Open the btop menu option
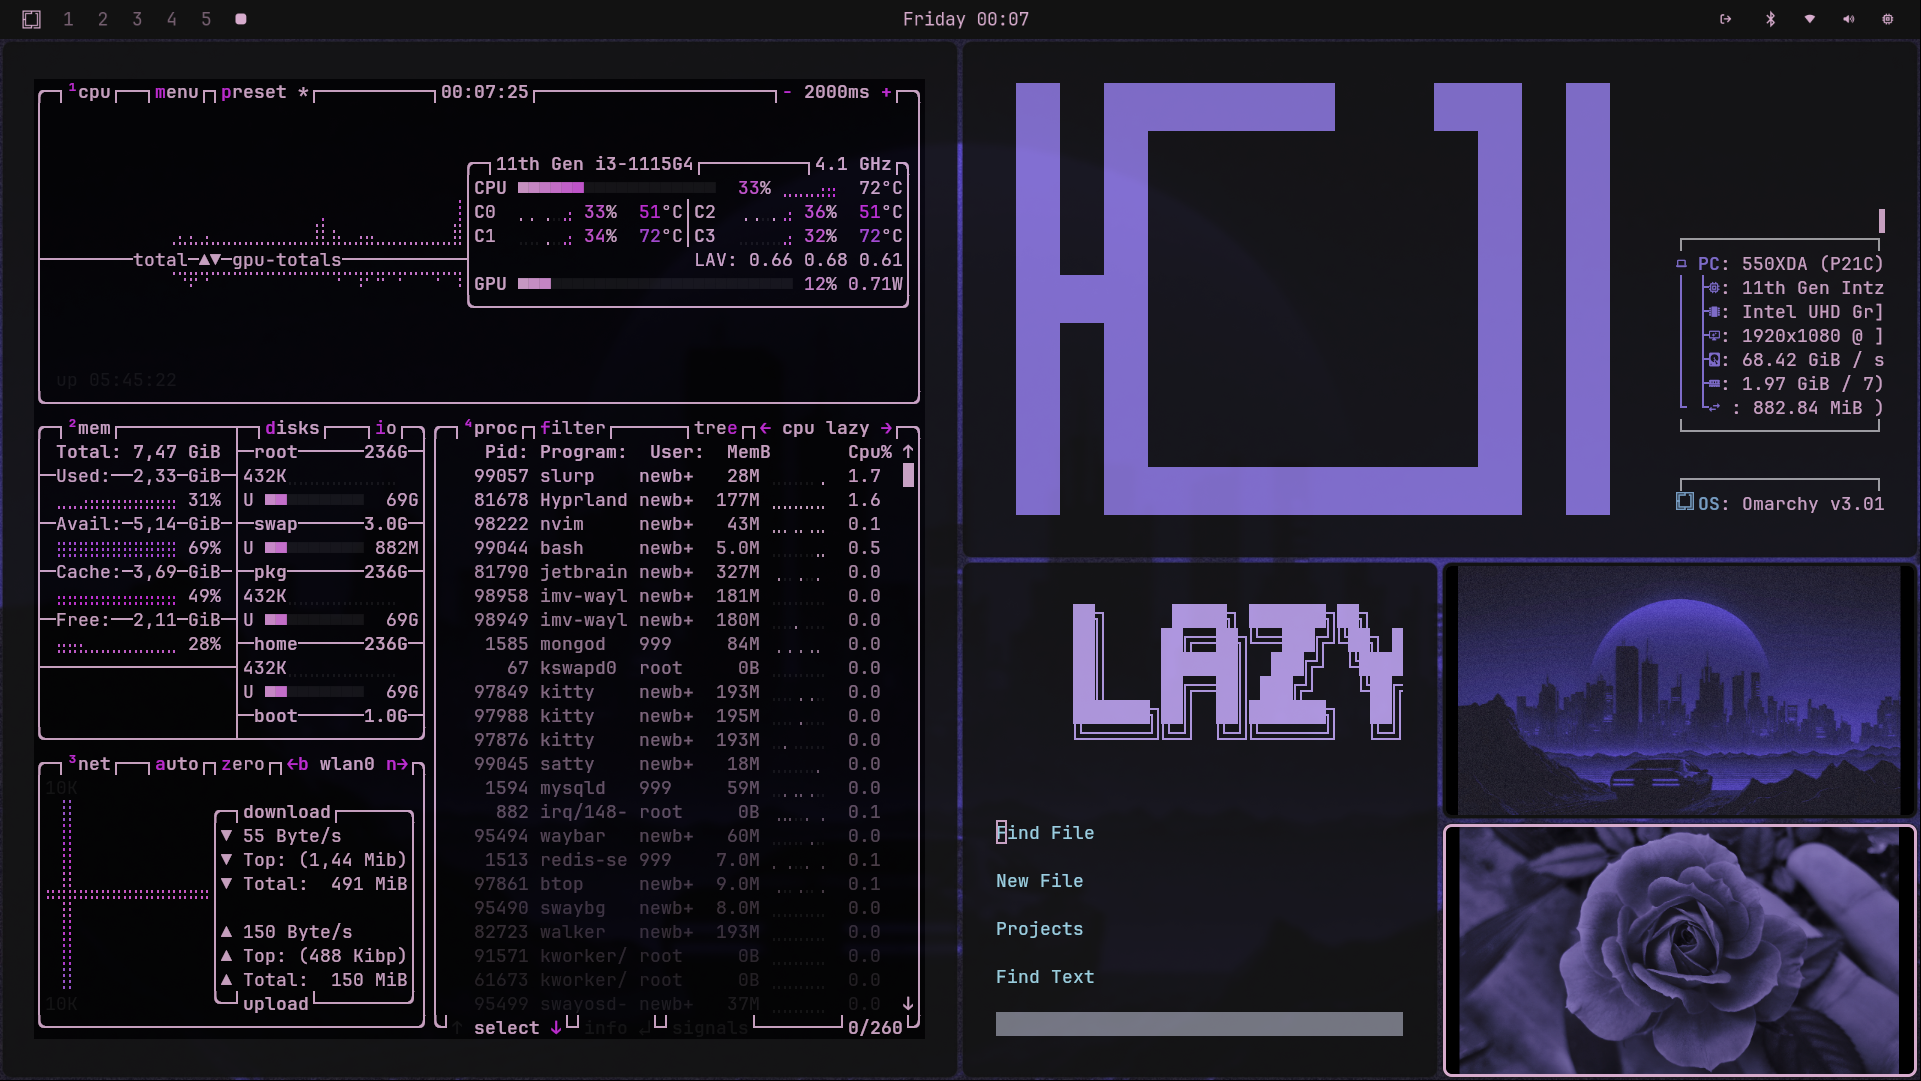The image size is (1921, 1081). point(176,92)
